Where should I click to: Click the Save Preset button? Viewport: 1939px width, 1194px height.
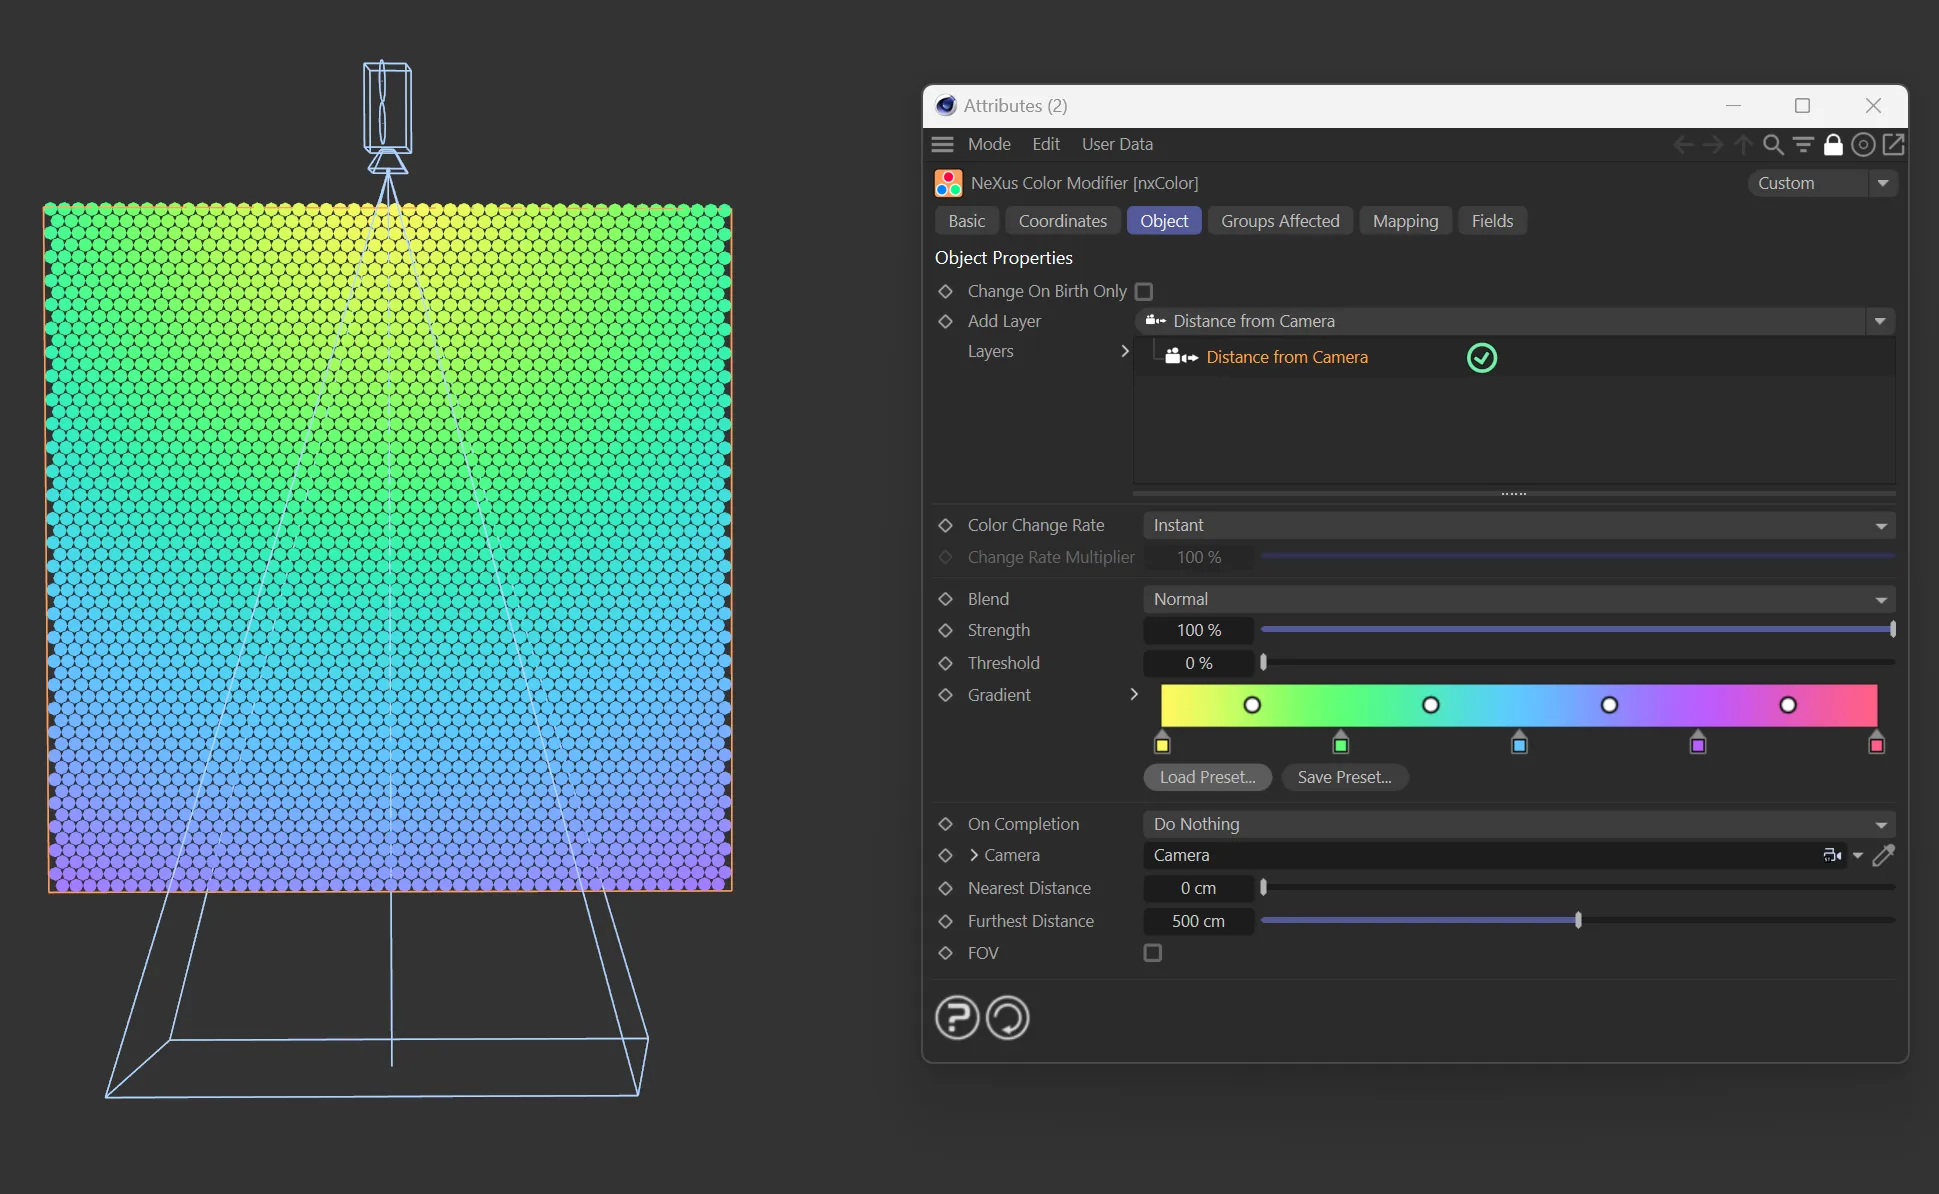pyautogui.click(x=1344, y=777)
